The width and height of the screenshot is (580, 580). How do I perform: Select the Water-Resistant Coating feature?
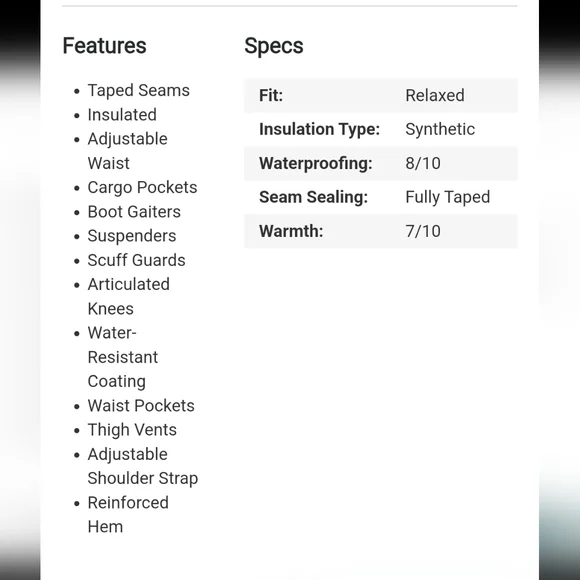pos(123,357)
